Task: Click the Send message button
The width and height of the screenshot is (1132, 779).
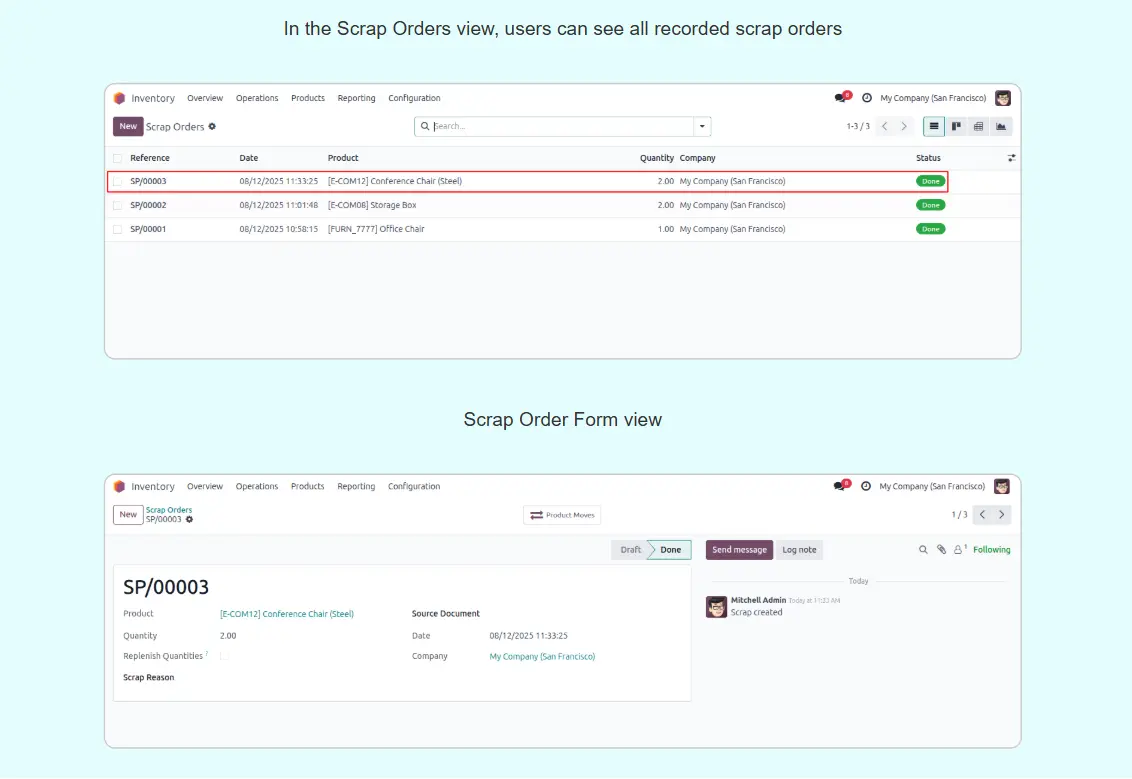Action: tap(739, 550)
